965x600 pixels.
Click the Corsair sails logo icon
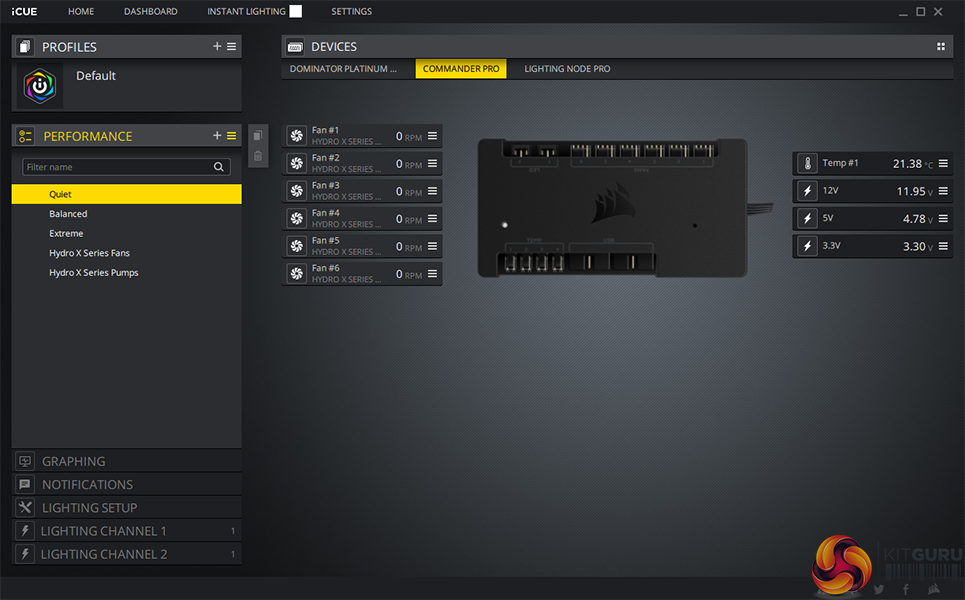coord(934,589)
